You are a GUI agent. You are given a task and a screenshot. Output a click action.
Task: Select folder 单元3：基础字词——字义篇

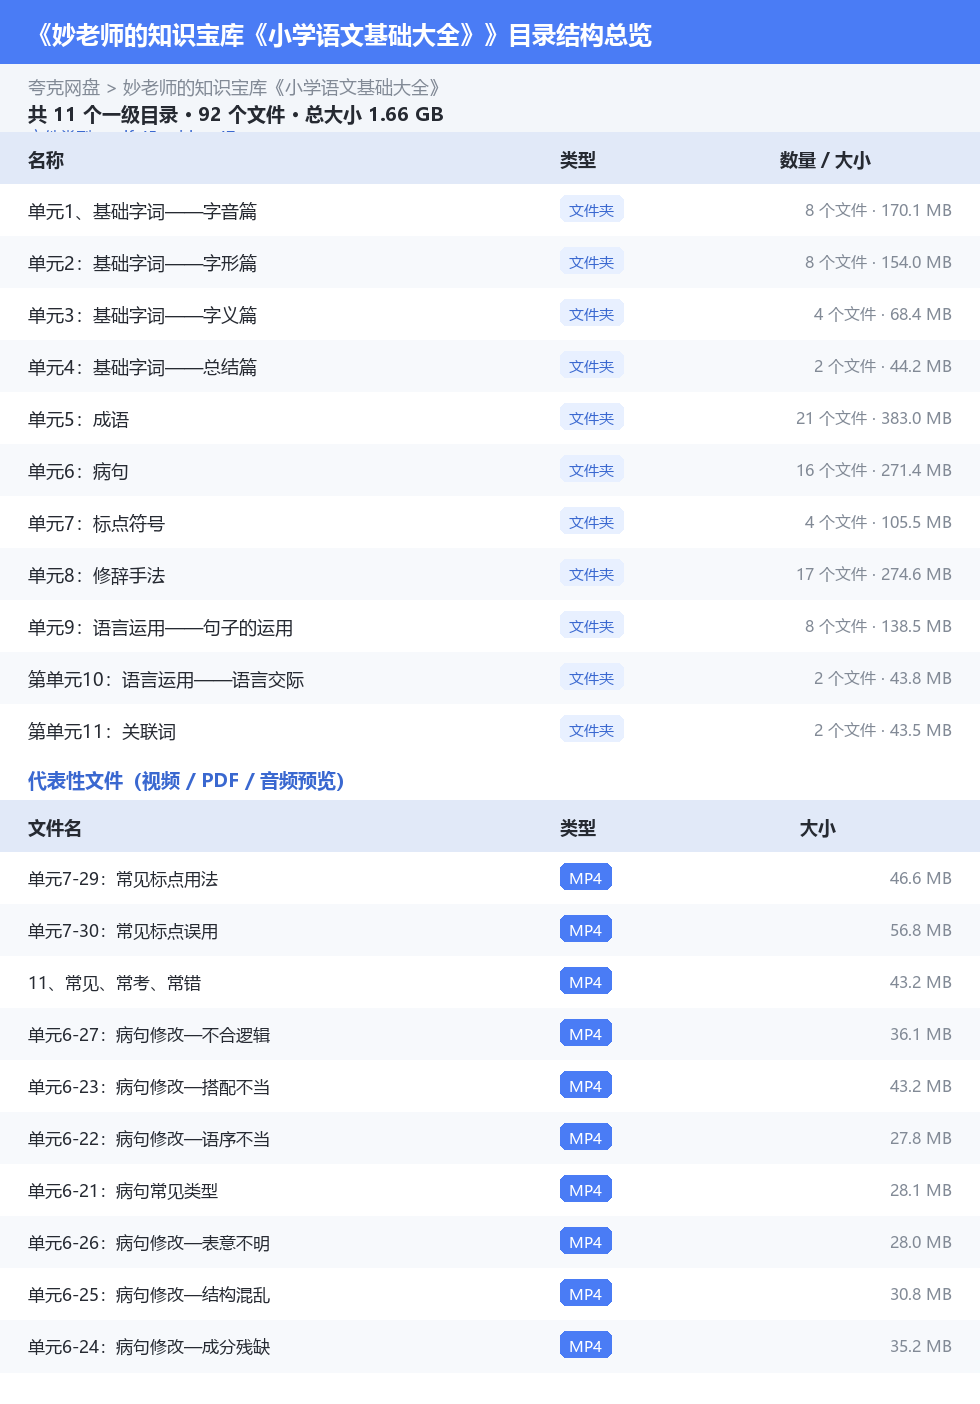(x=142, y=315)
